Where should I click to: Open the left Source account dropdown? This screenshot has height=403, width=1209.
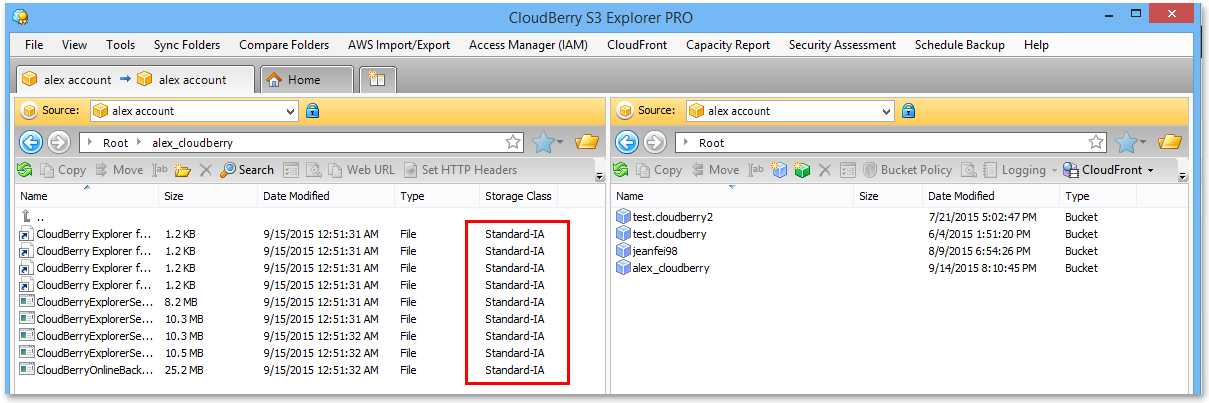pos(291,111)
